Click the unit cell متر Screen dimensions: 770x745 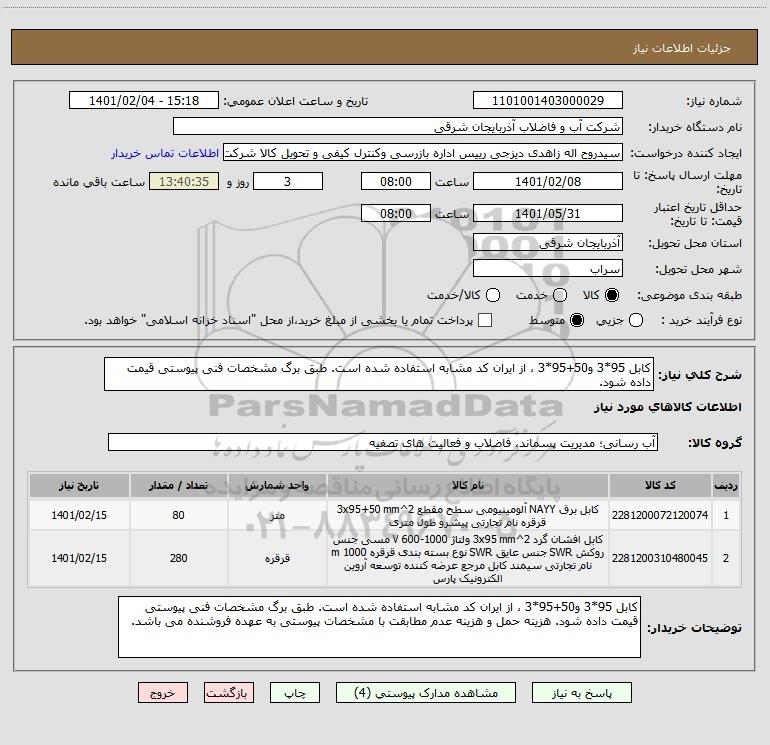tap(277, 516)
